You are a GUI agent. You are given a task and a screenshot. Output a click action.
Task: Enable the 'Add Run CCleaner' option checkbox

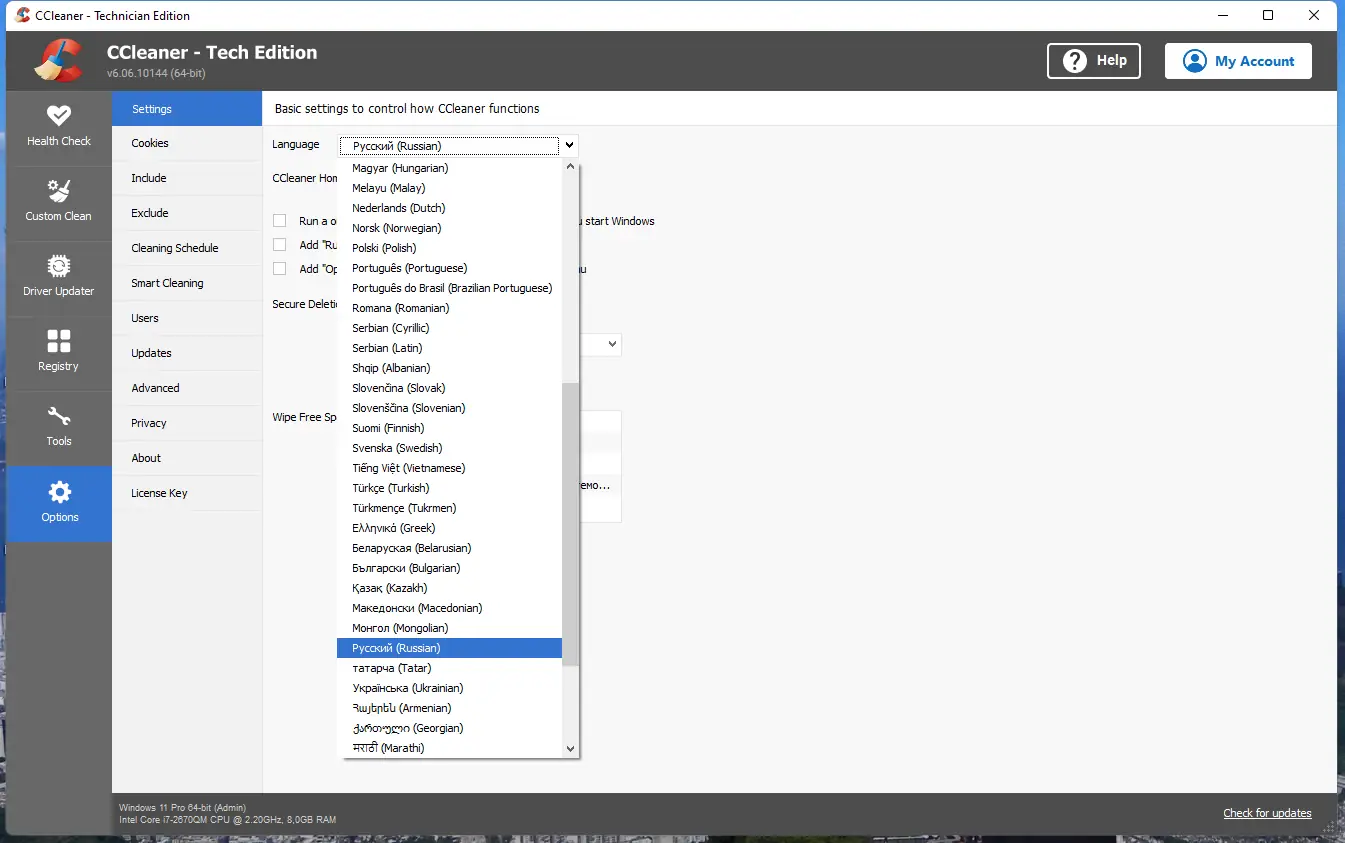pyautogui.click(x=279, y=244)
